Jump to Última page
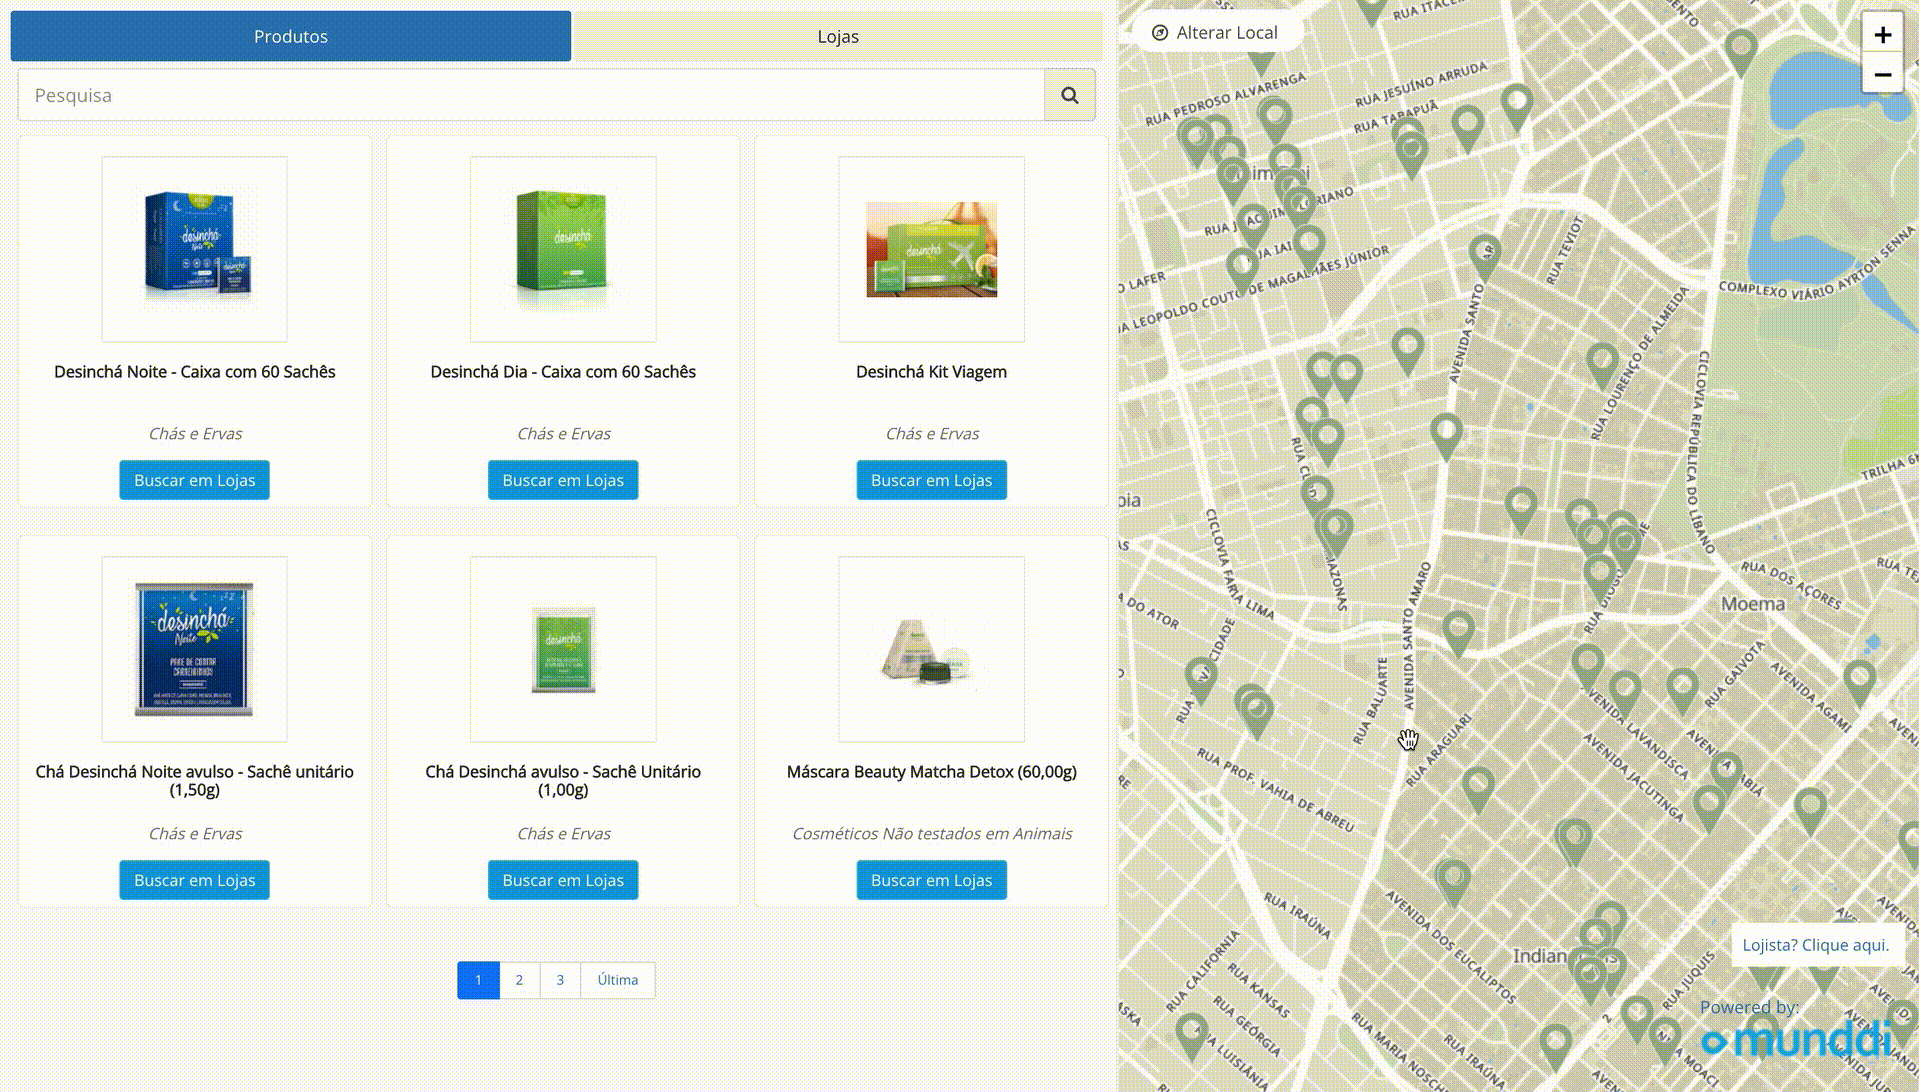 [617, 980]
